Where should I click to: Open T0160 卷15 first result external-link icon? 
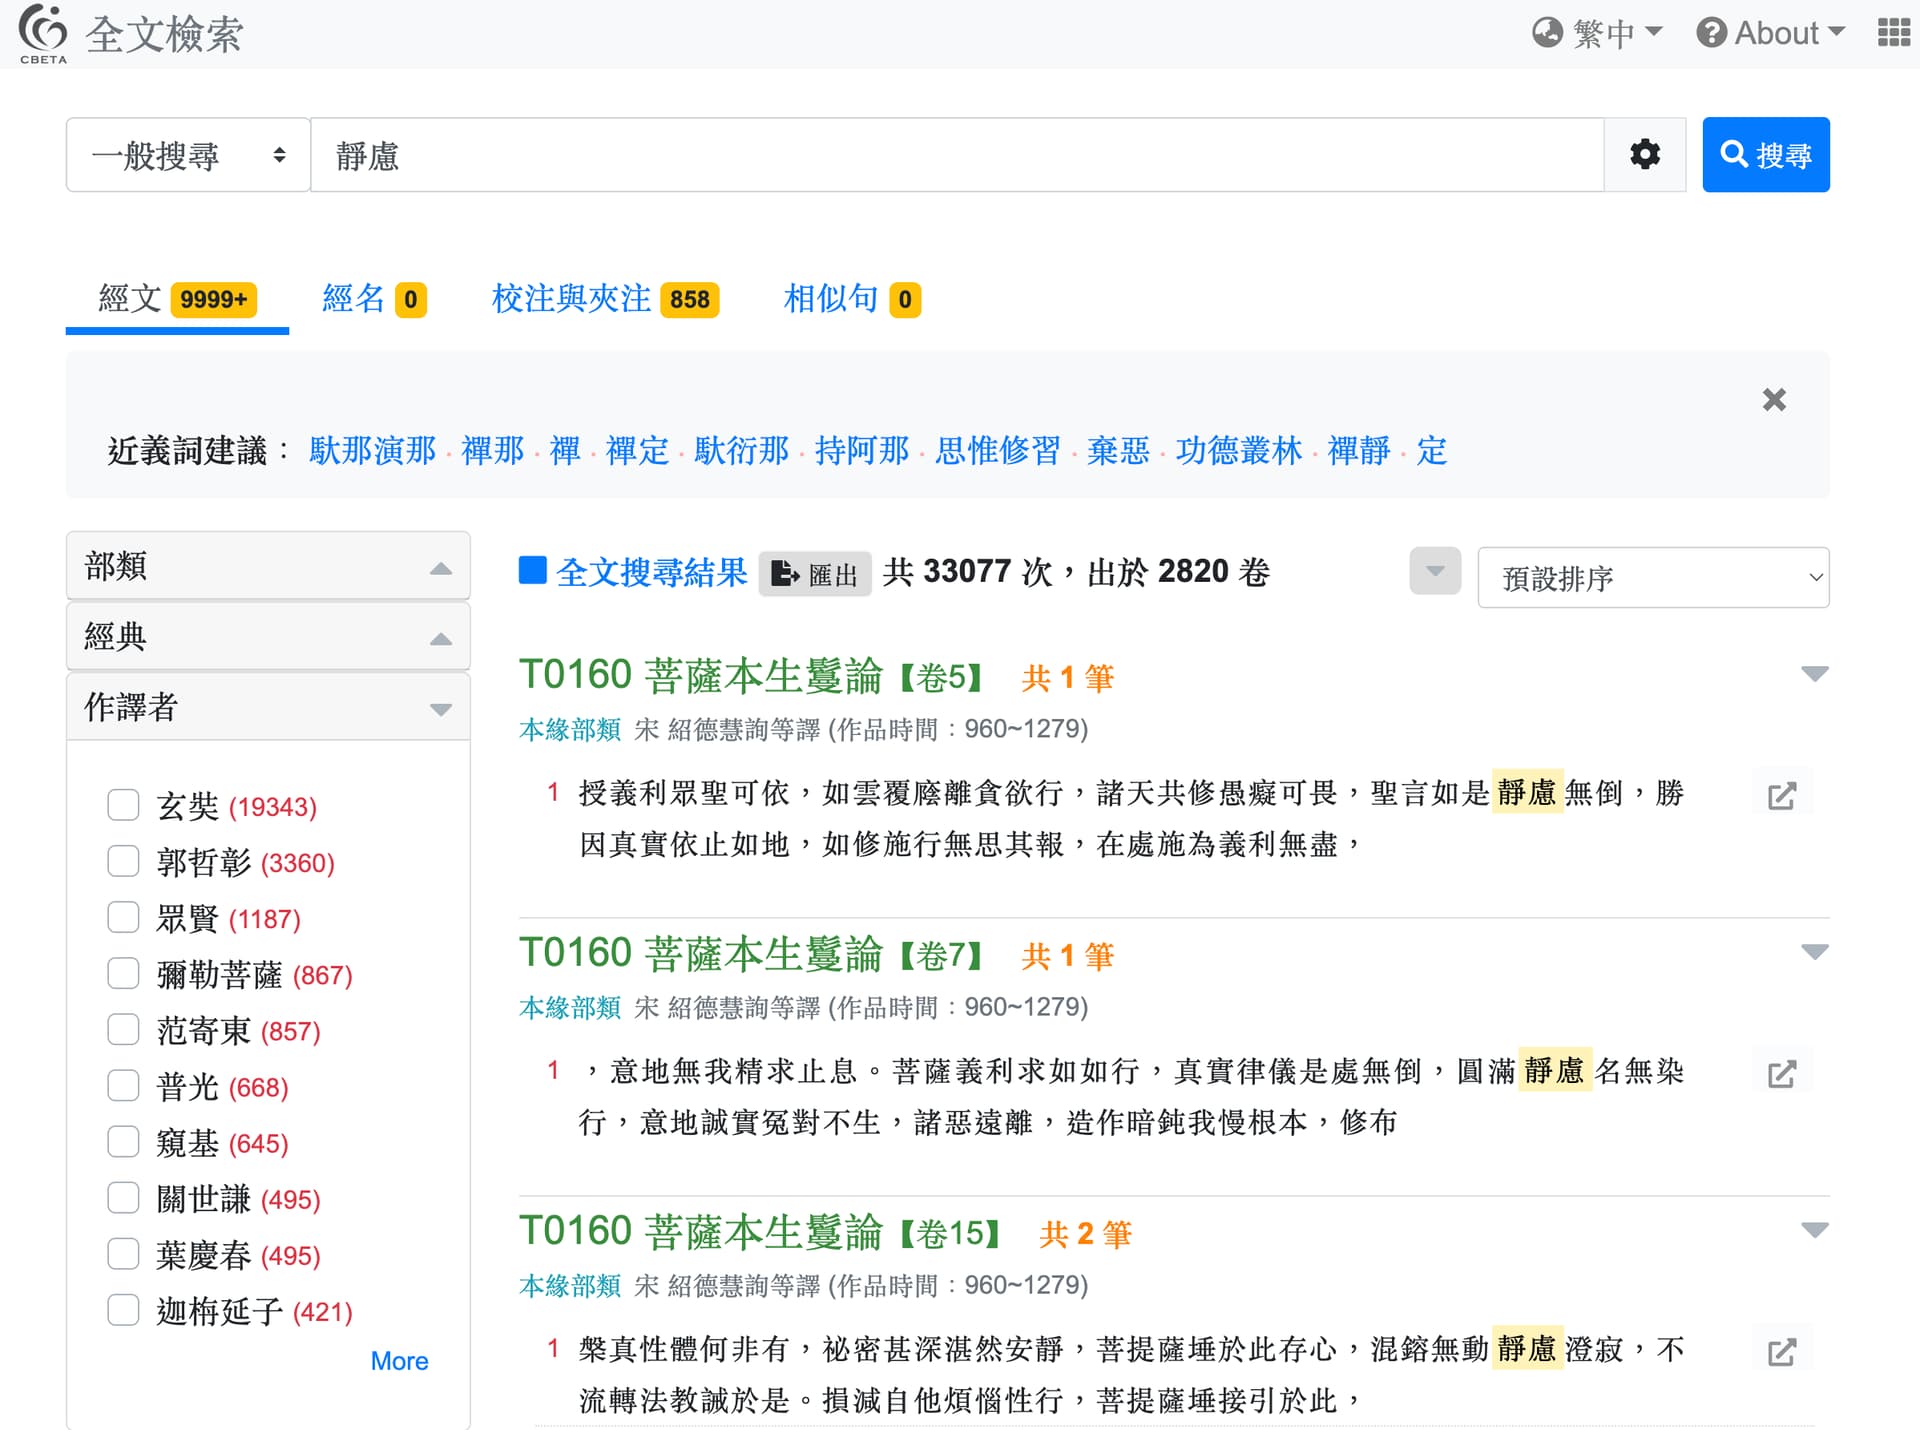click(x=1781, y=1352)
